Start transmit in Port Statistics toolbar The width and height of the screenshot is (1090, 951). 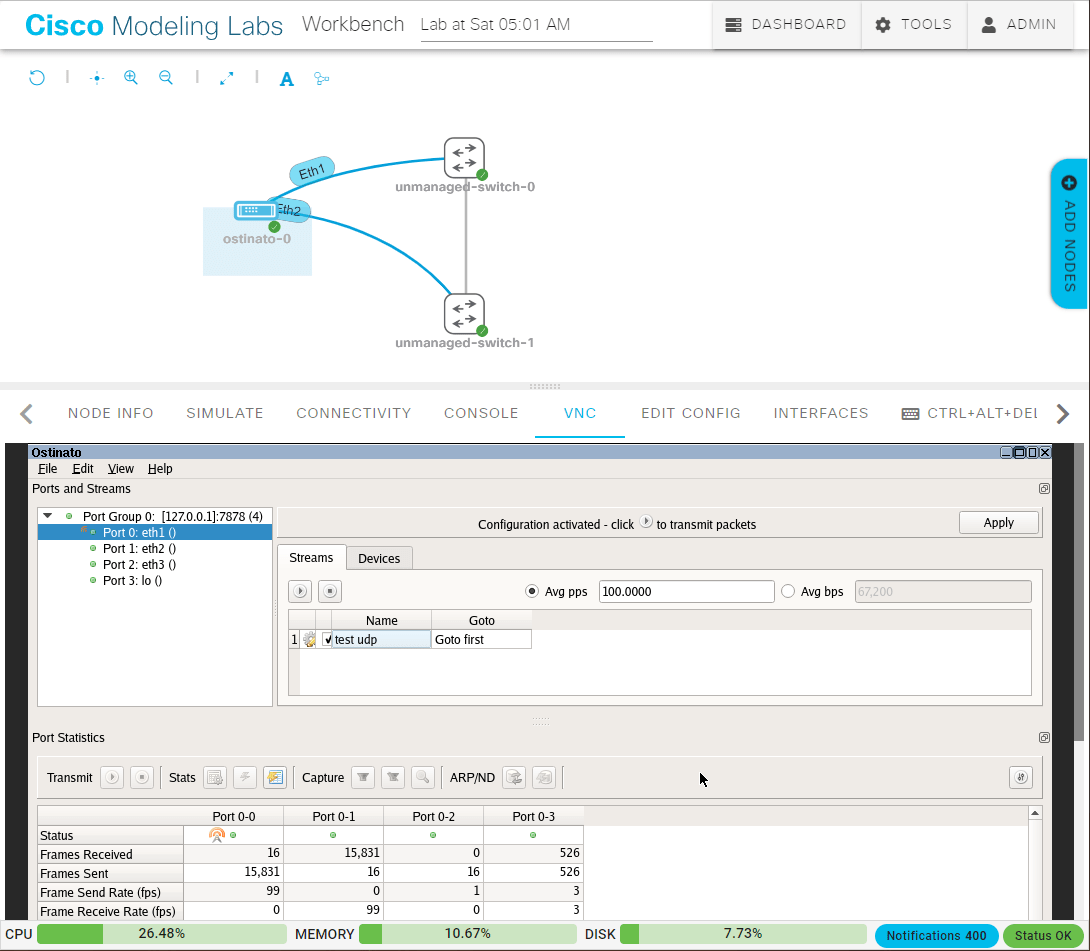coord(112,777)
